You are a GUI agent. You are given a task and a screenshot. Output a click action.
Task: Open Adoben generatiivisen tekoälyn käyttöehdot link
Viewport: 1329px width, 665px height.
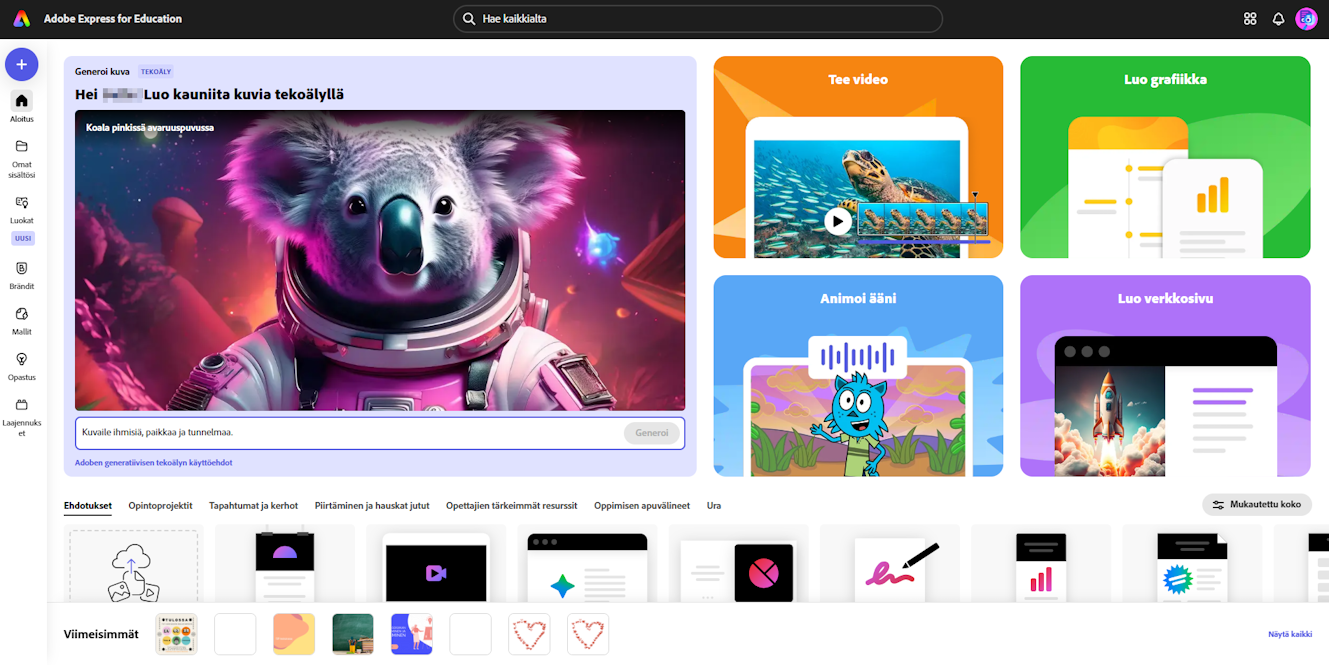pos(154,463)
